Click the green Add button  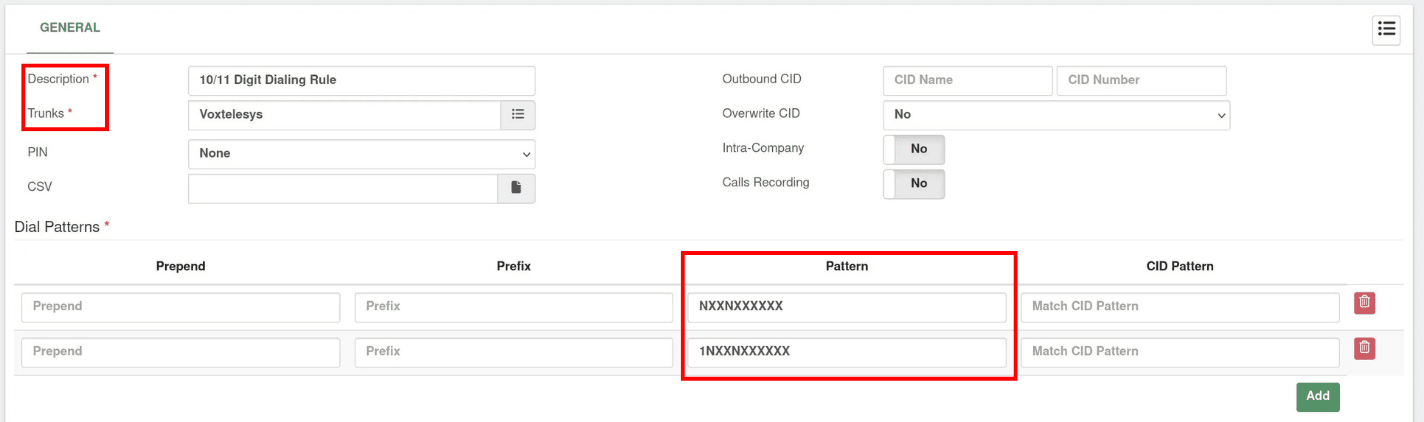[x=1318, y=396]
